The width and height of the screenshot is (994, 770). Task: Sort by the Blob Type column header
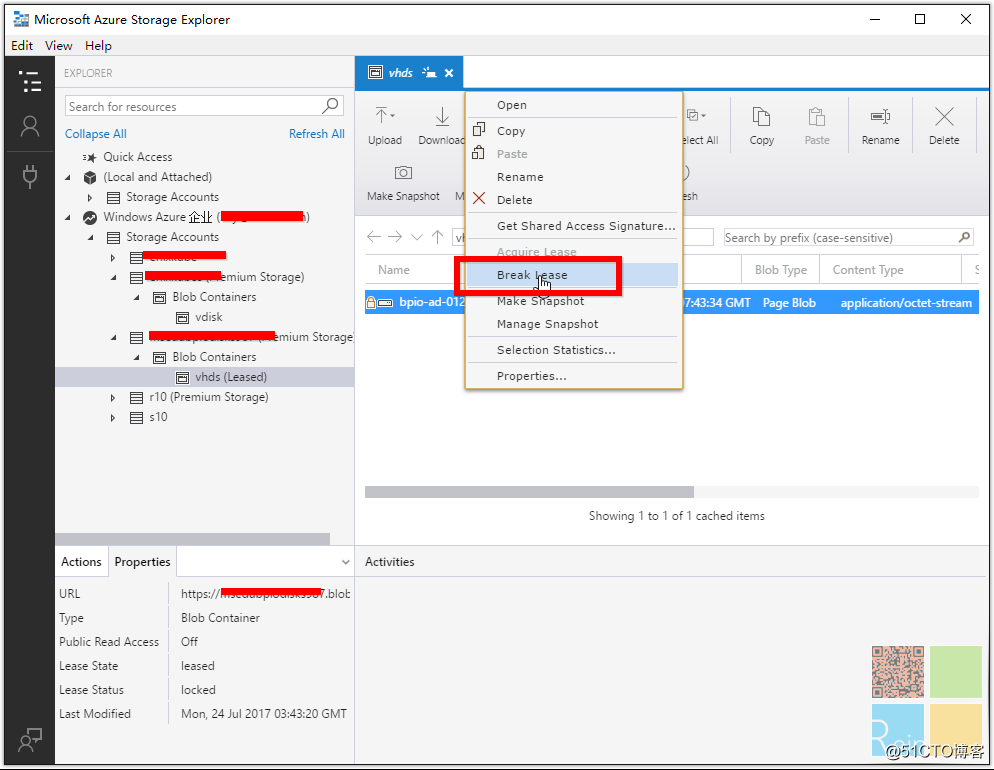point(780,270)
